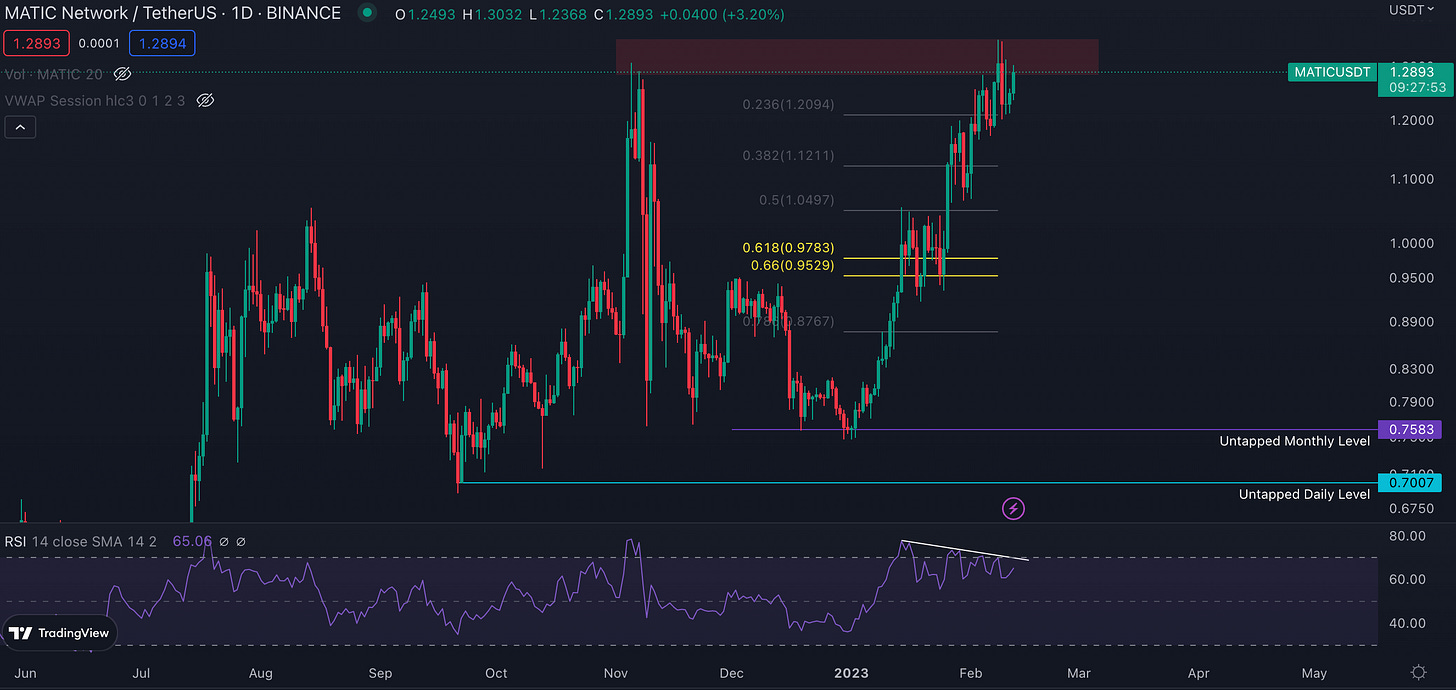Click the 40.00 RSI axis value
This screenshot has height=690, width=1456.
pos(1408,623)
